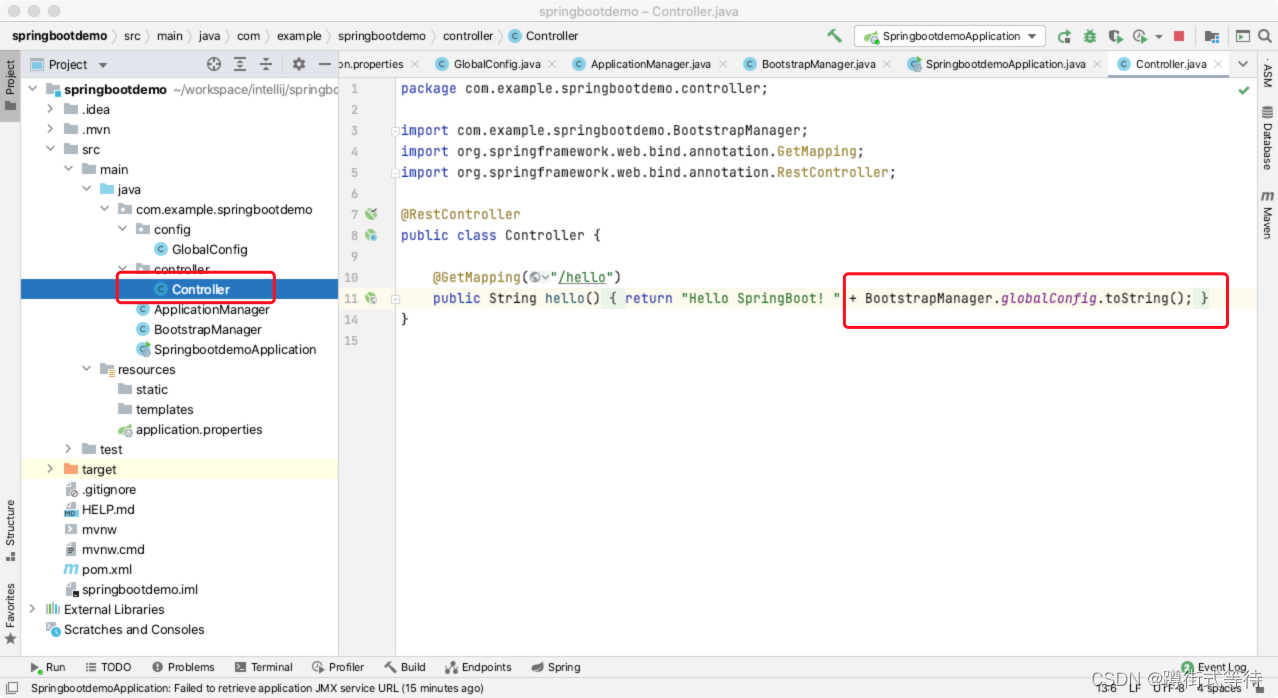Open the Project Structure icon
1278x698 pixels.
(1211, 36)
